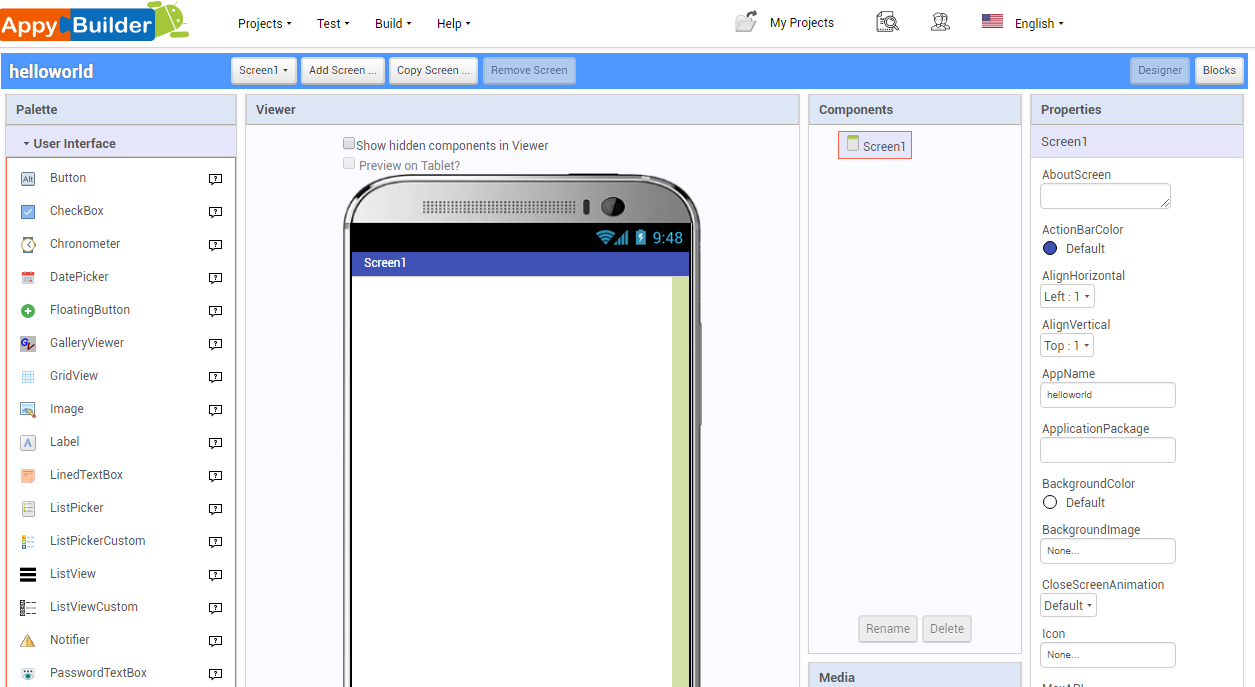
Task: Open the English language dropdown
Action: (x=1038, y=22)
